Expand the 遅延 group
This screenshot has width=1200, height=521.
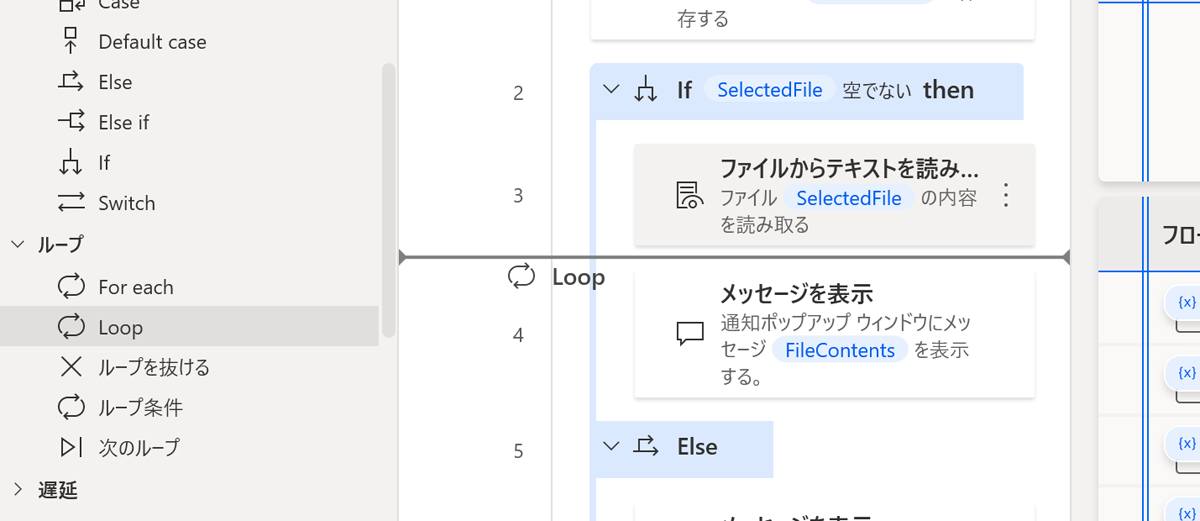pos(18,489)
